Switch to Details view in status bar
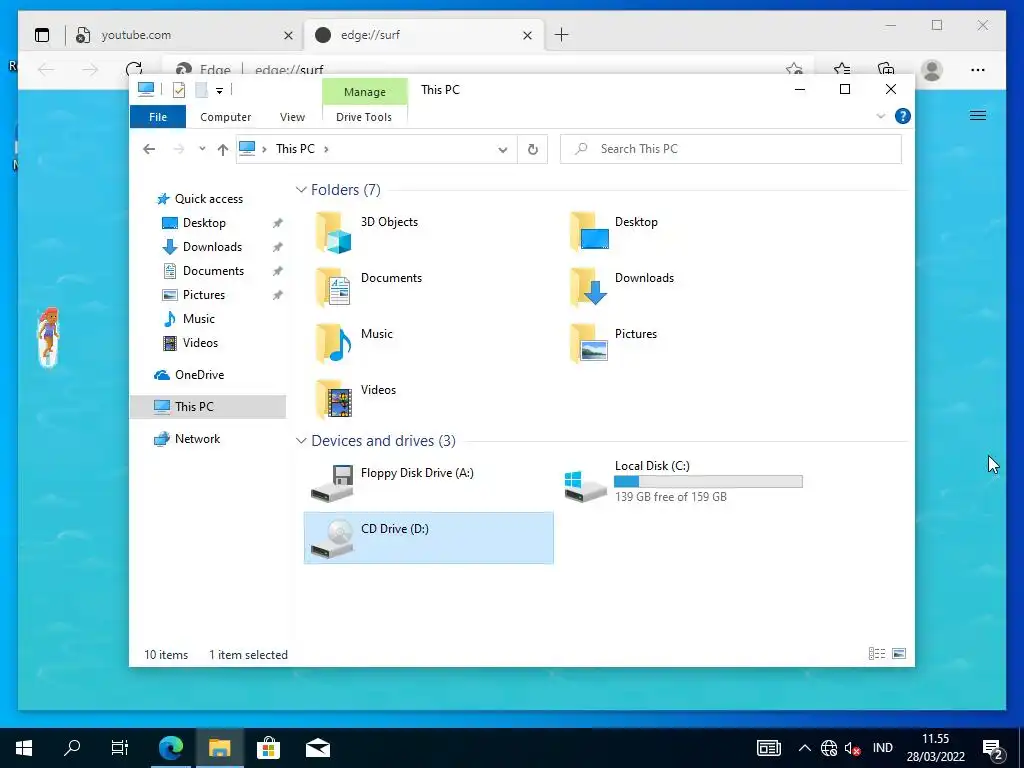 click(876, 654)
